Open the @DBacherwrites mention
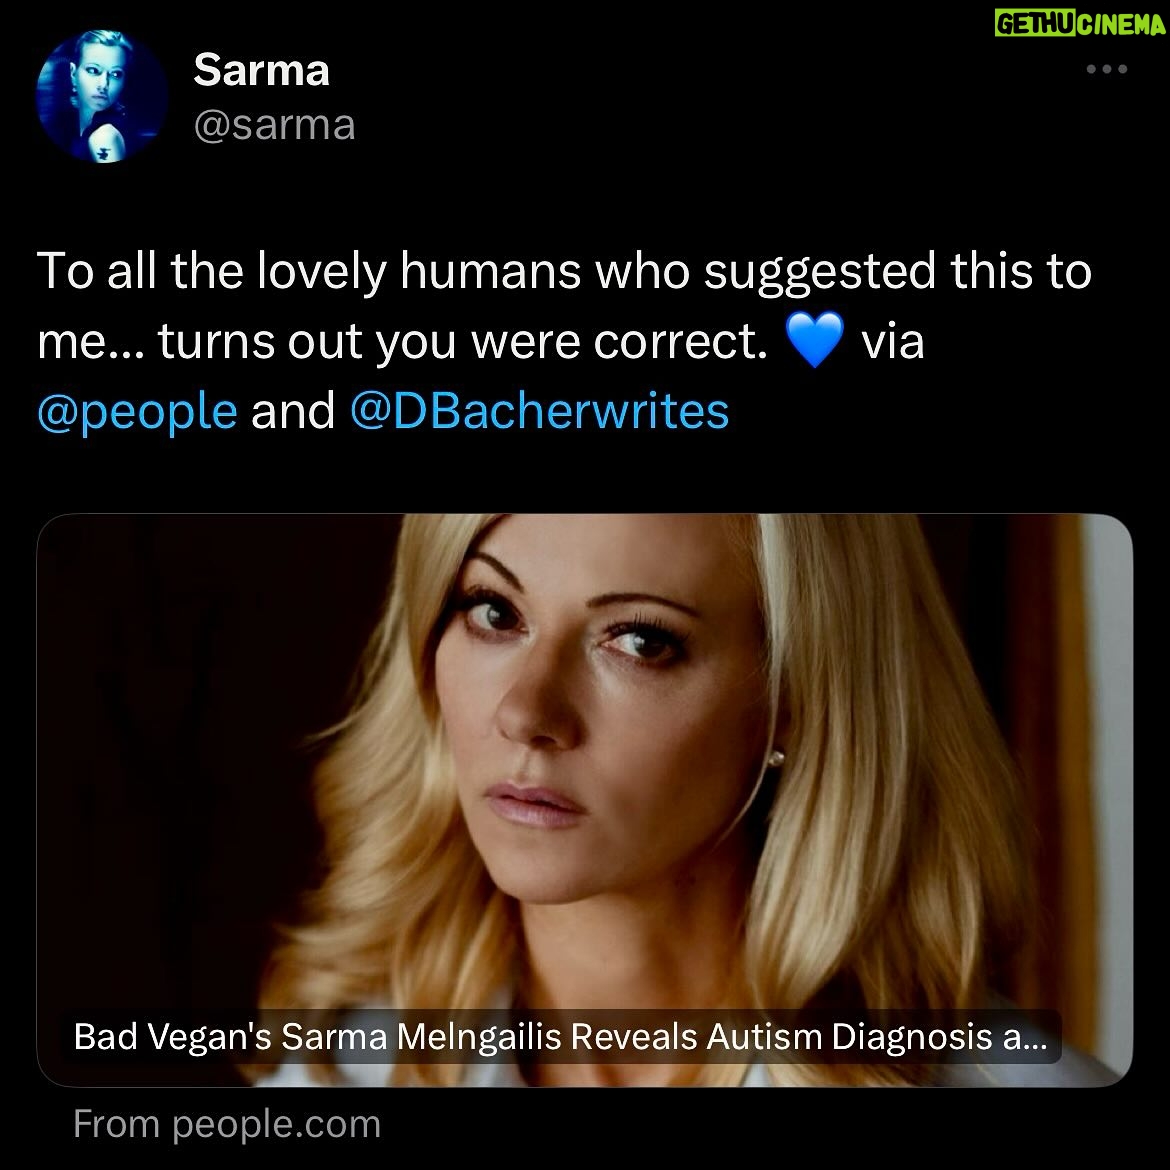 (539, 411)
